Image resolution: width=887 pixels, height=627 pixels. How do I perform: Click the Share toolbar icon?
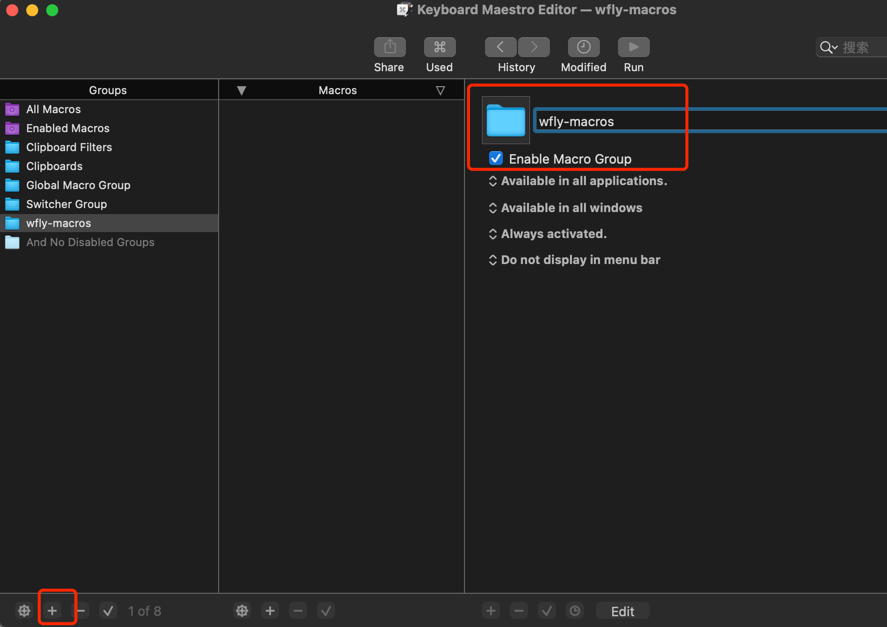point(389,47)
